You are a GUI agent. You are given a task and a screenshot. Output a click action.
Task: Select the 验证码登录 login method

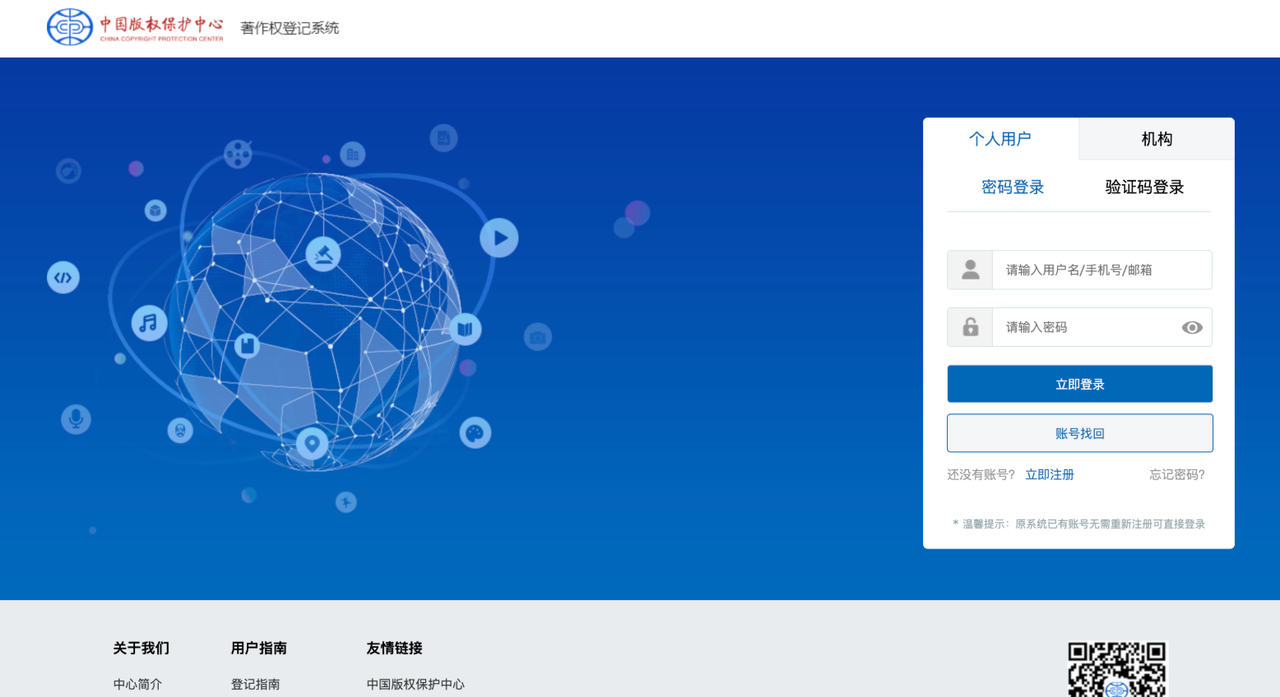[x=1144, y=187]
